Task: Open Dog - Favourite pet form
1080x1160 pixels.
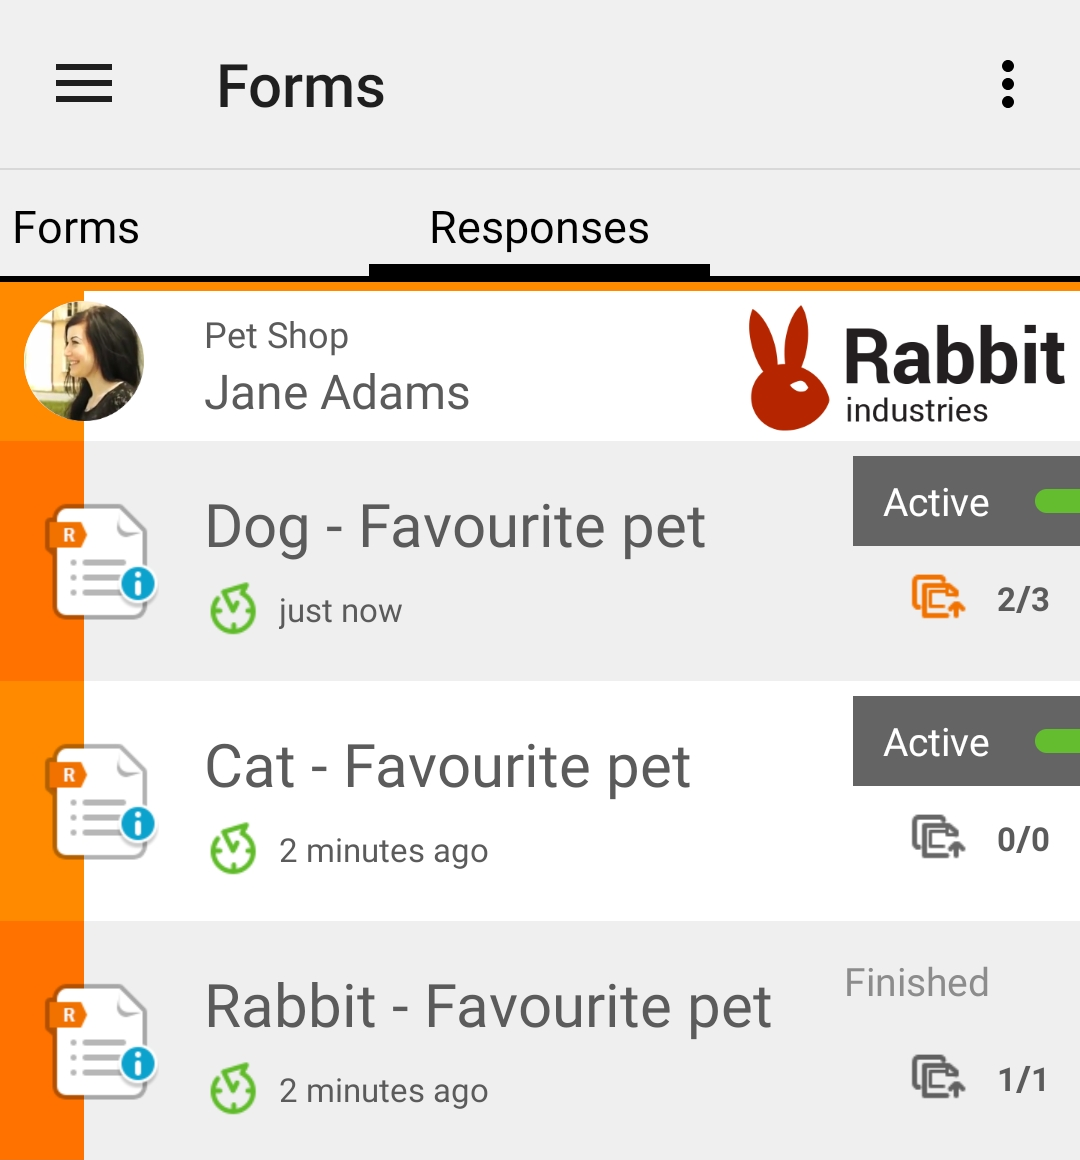Action: pos(455,527)
